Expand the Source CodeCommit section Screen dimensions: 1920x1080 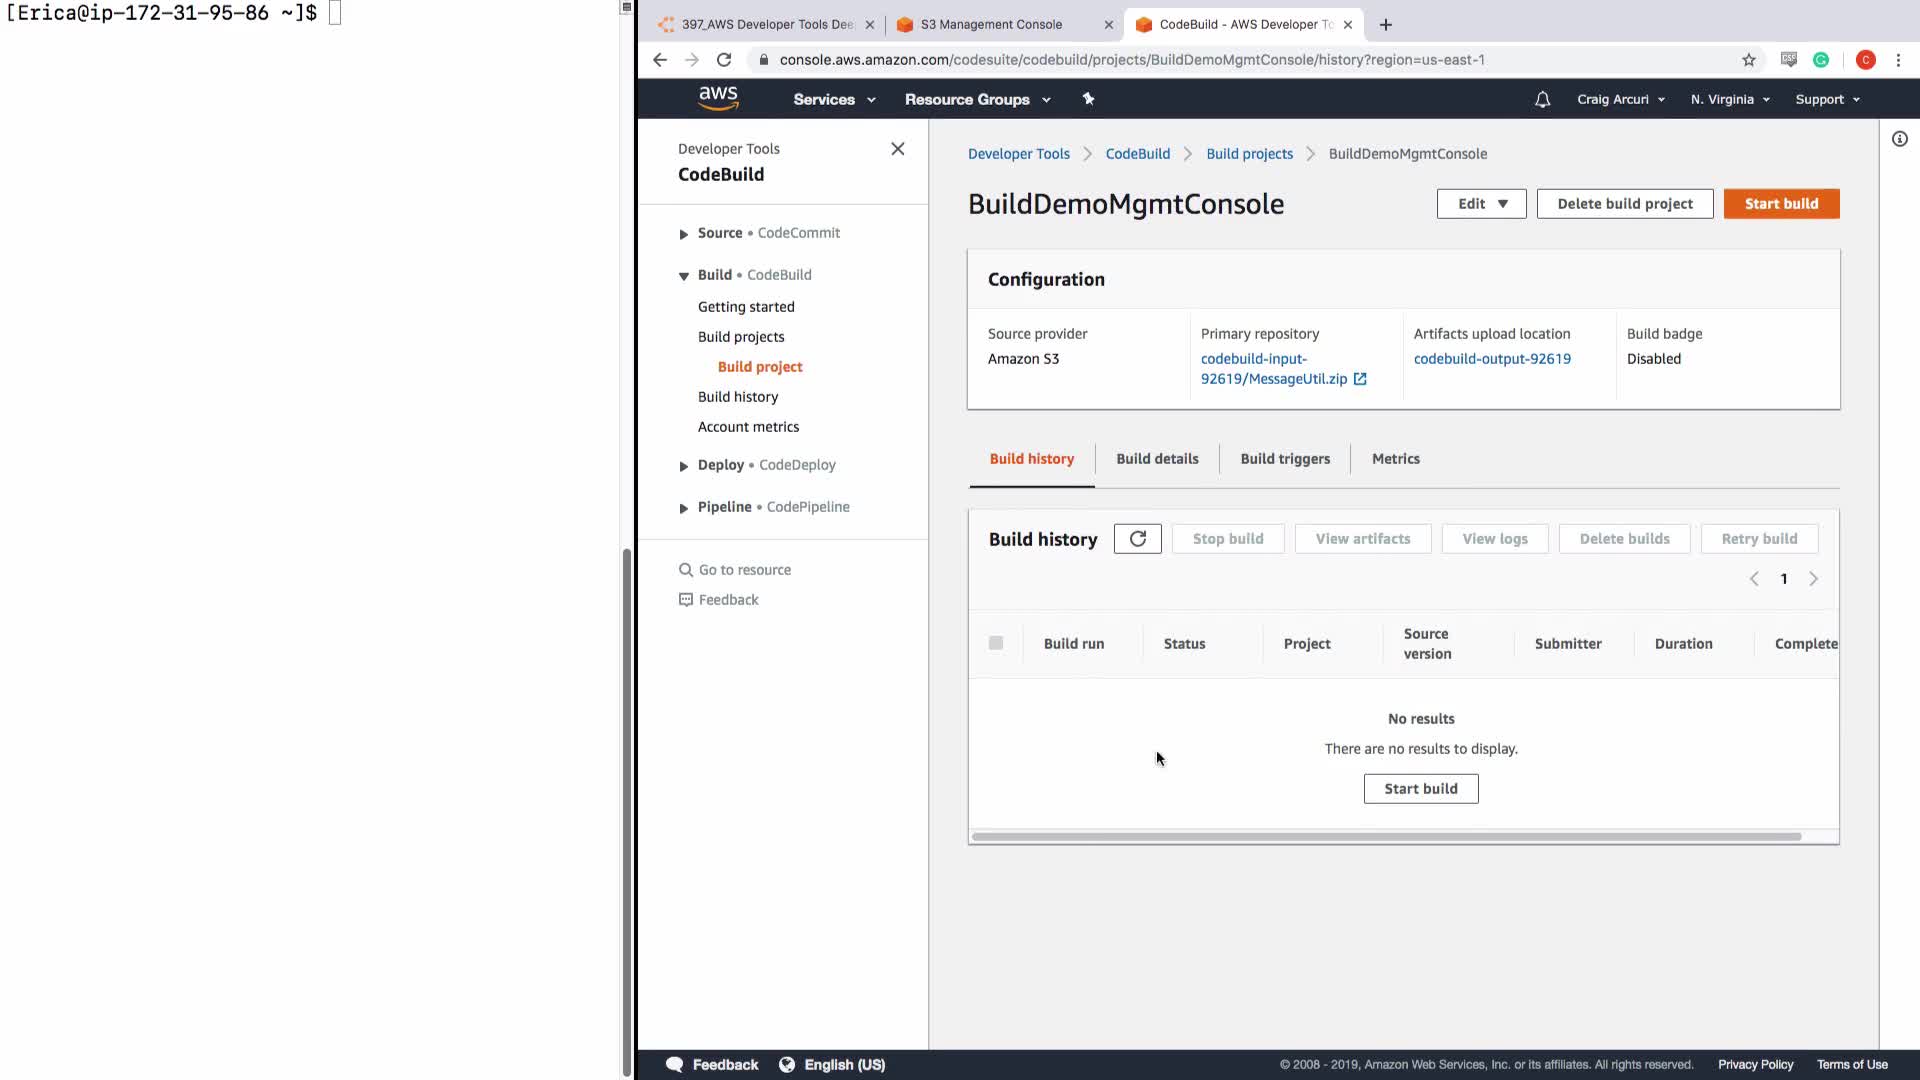click(684, 233)
